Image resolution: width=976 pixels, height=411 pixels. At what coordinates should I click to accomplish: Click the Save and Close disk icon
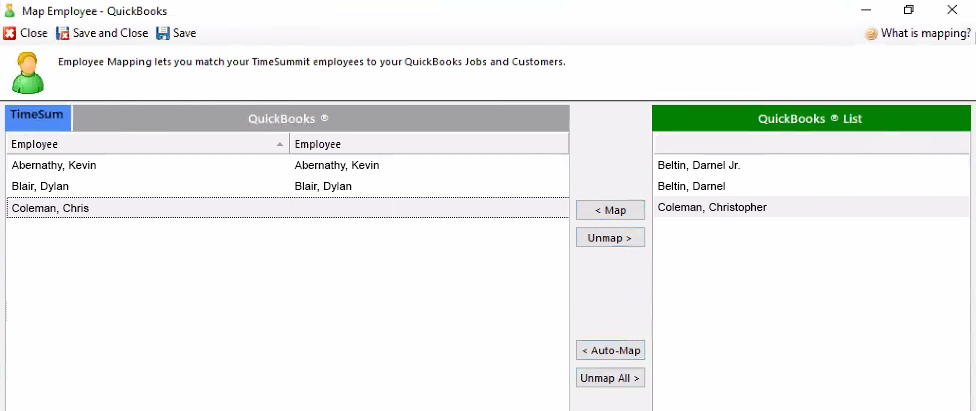pos(63,34)
